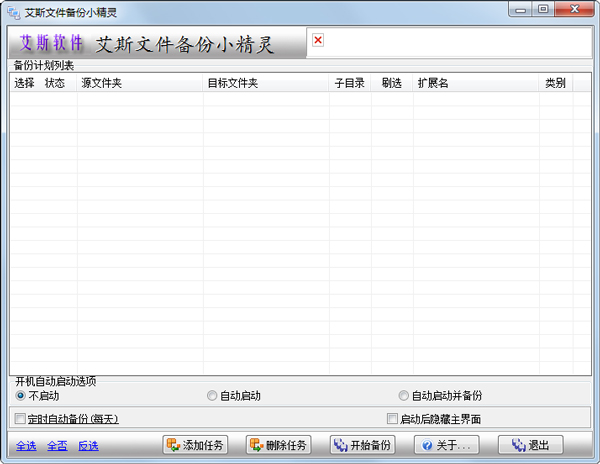This screenshot has height=464, width=600.
Task: Click the 添加任务 (add task) button
Action: [195, 445]
